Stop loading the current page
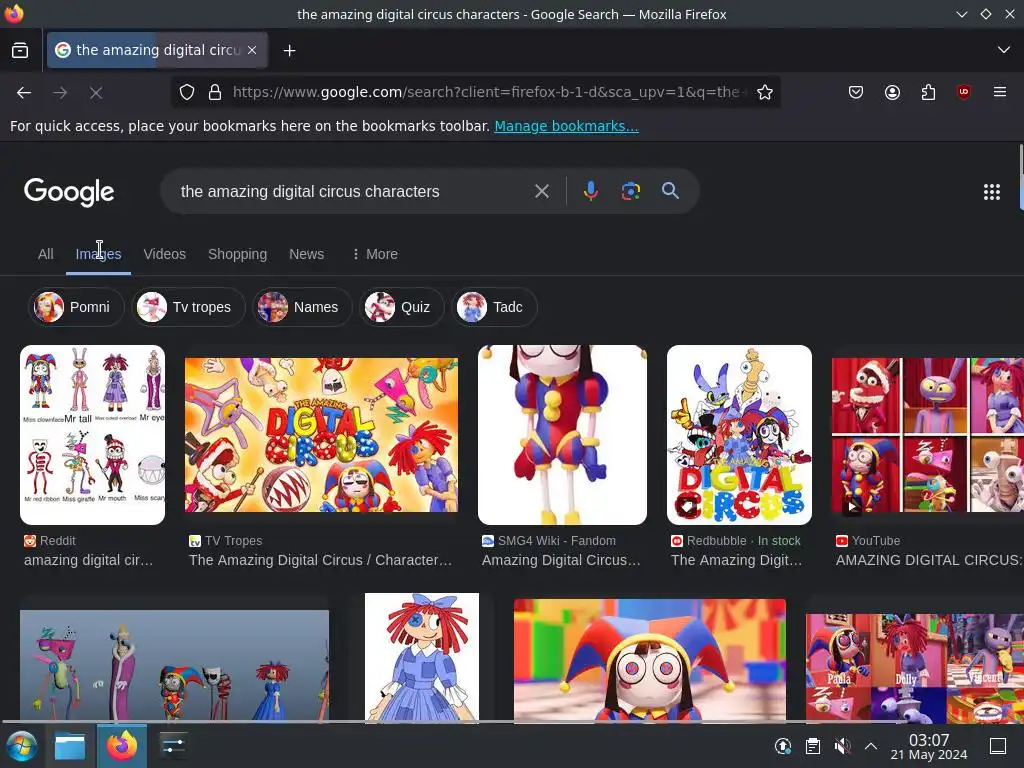This screenshot has height=768, width=1024. click(x=96, y=93)
